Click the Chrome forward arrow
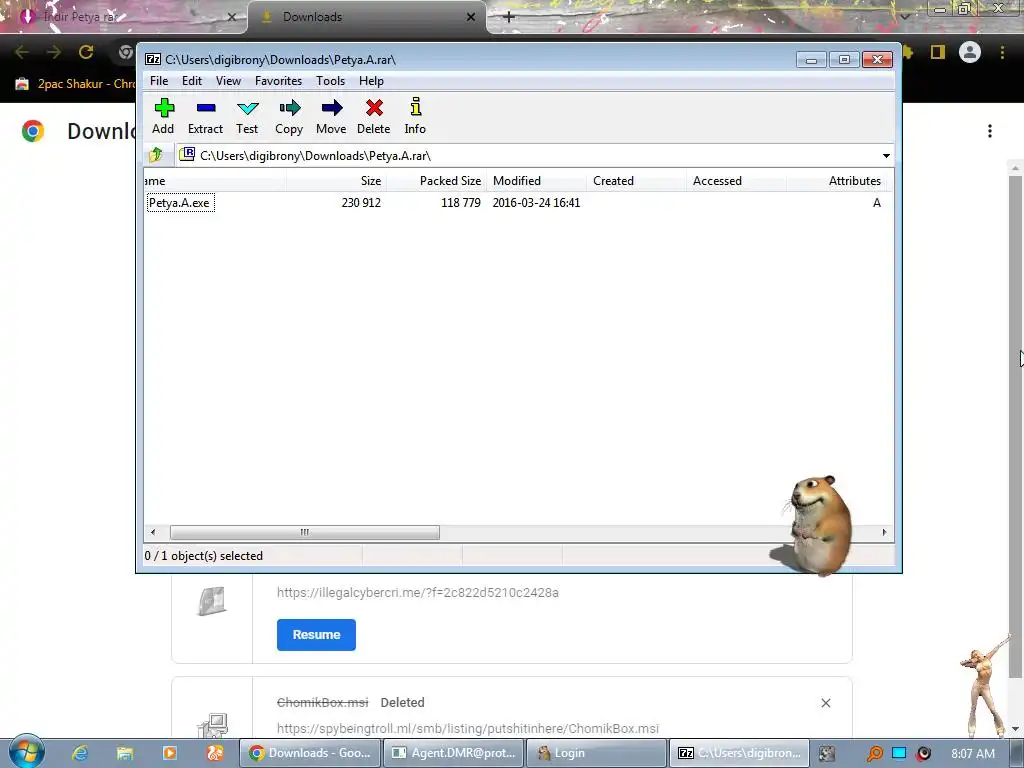This screenshot has width=1024, height=768. [54, 52]
